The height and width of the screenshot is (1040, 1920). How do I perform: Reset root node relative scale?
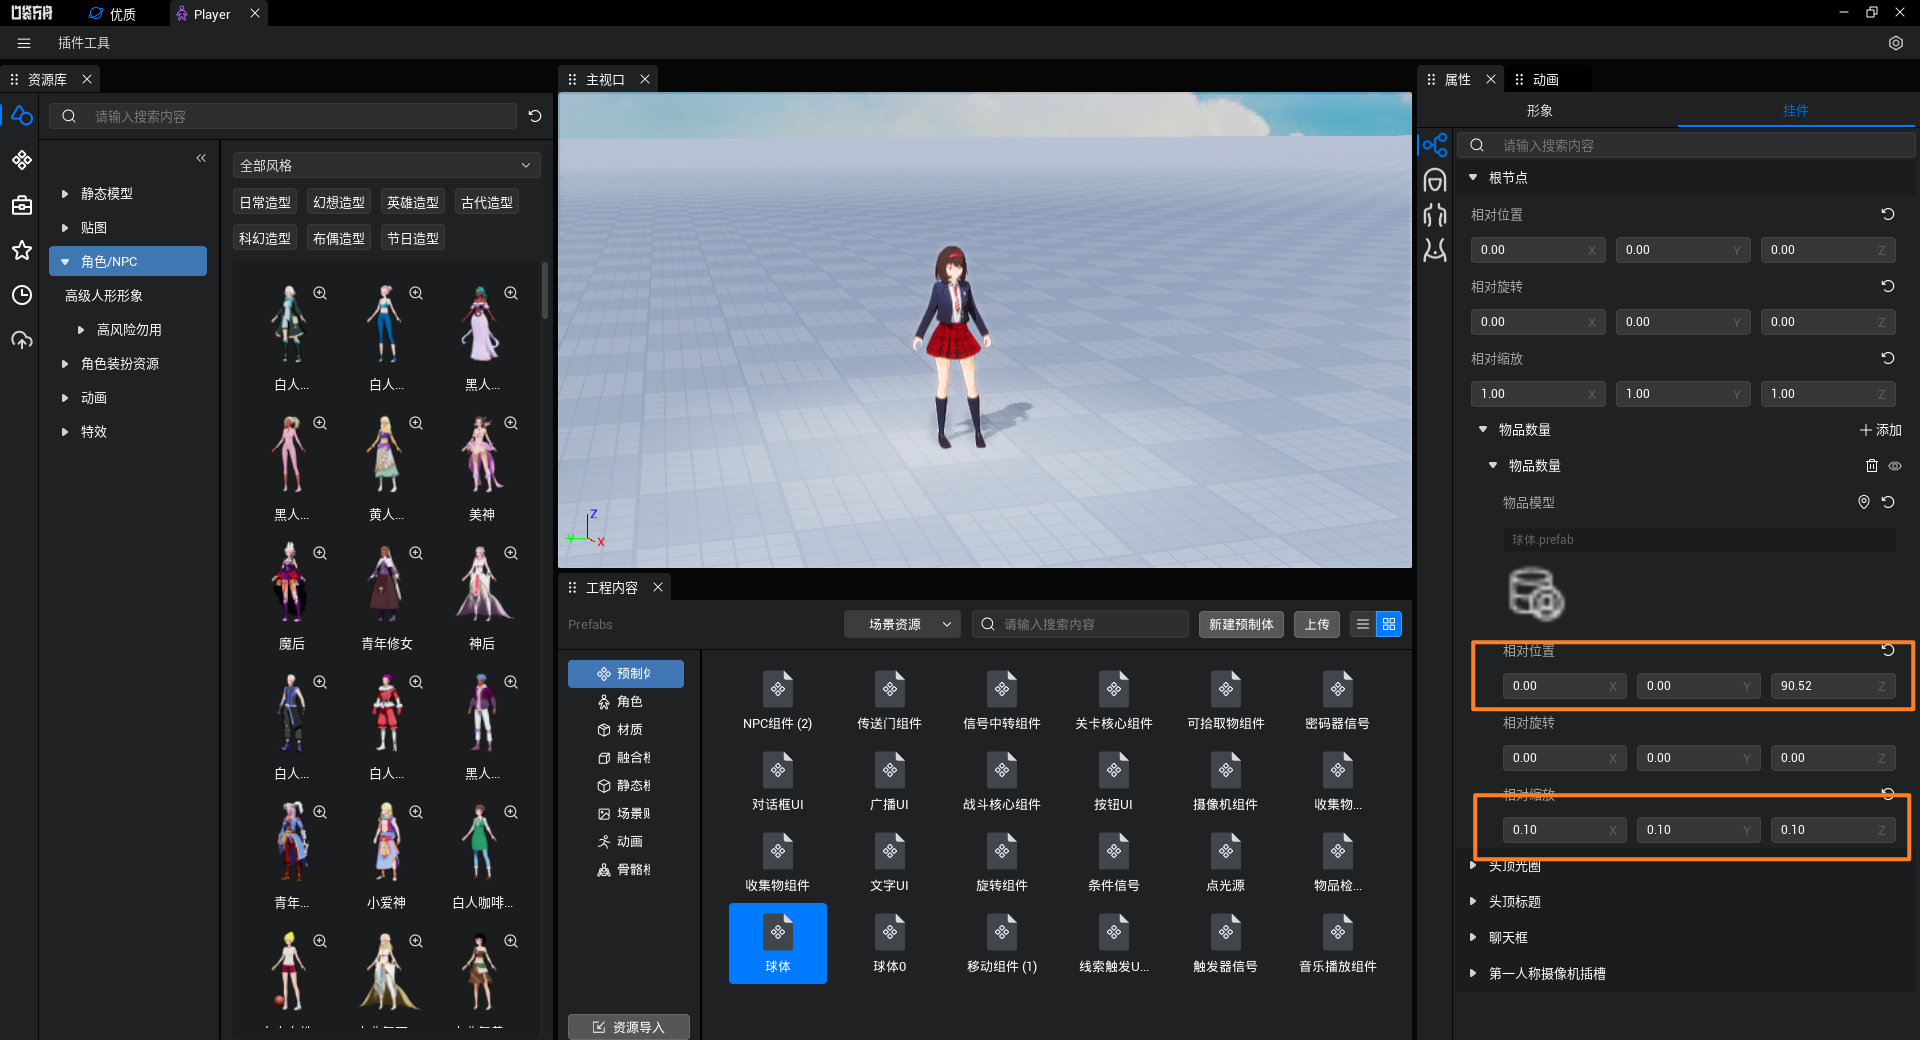point(1888,358)
